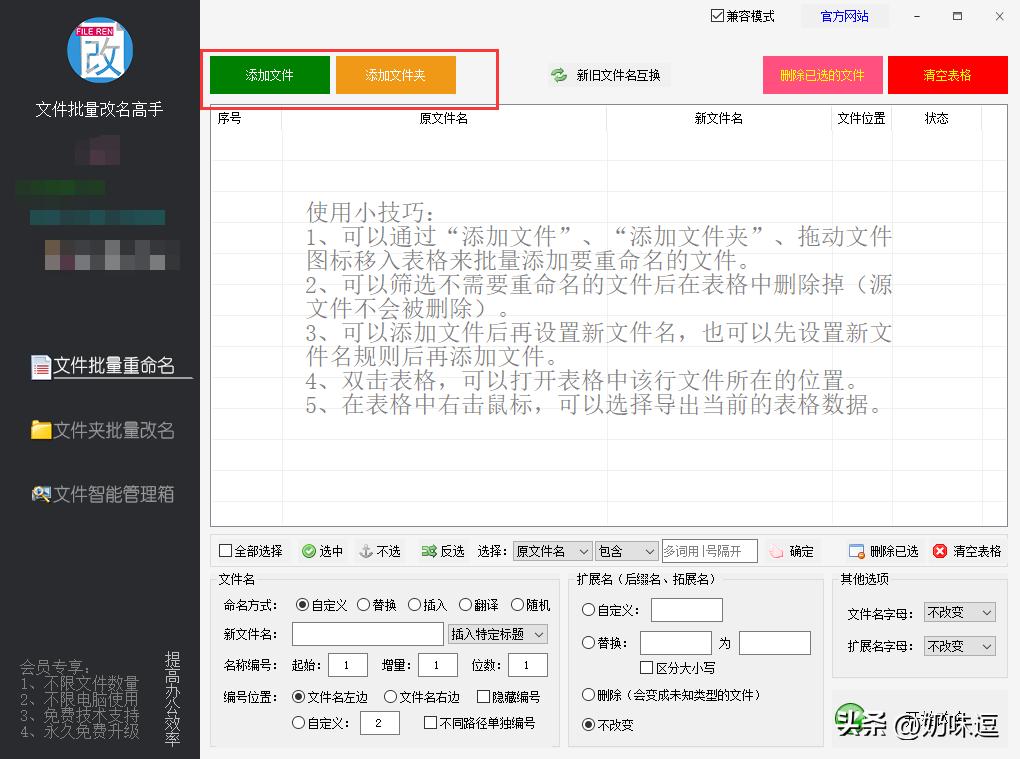The image size is (1020, 759).
Task: Click the 删除已选 delete icon
Action: (855, 550)
